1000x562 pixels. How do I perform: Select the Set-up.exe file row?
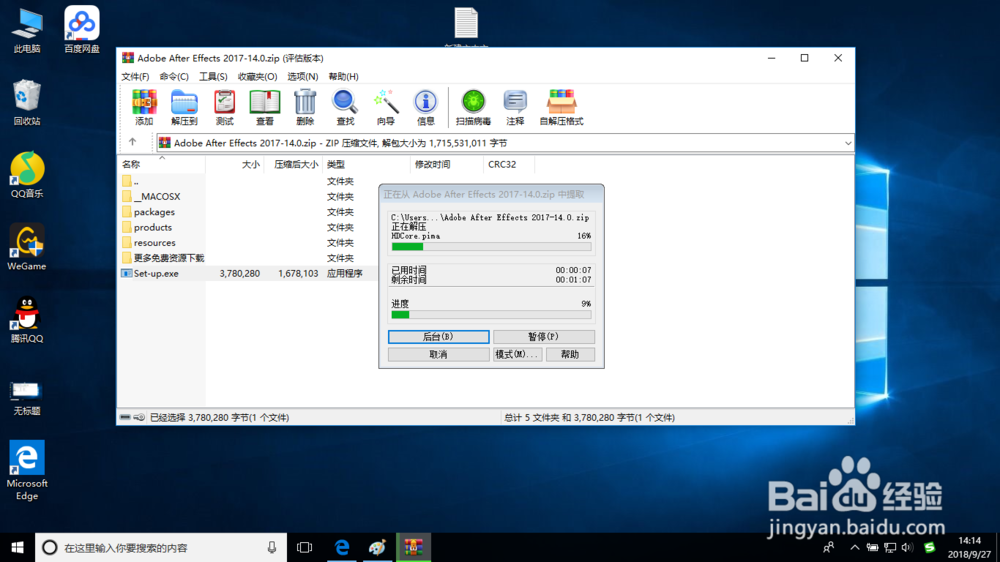(247, 273)
